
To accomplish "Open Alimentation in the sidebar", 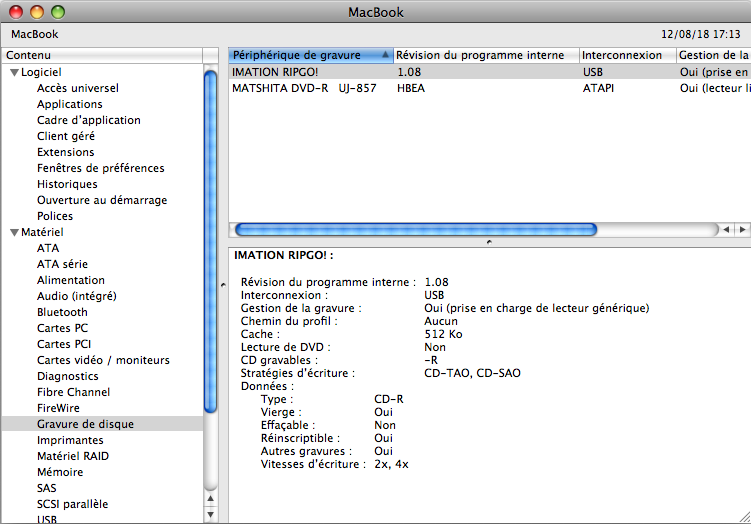I will 71,280.
